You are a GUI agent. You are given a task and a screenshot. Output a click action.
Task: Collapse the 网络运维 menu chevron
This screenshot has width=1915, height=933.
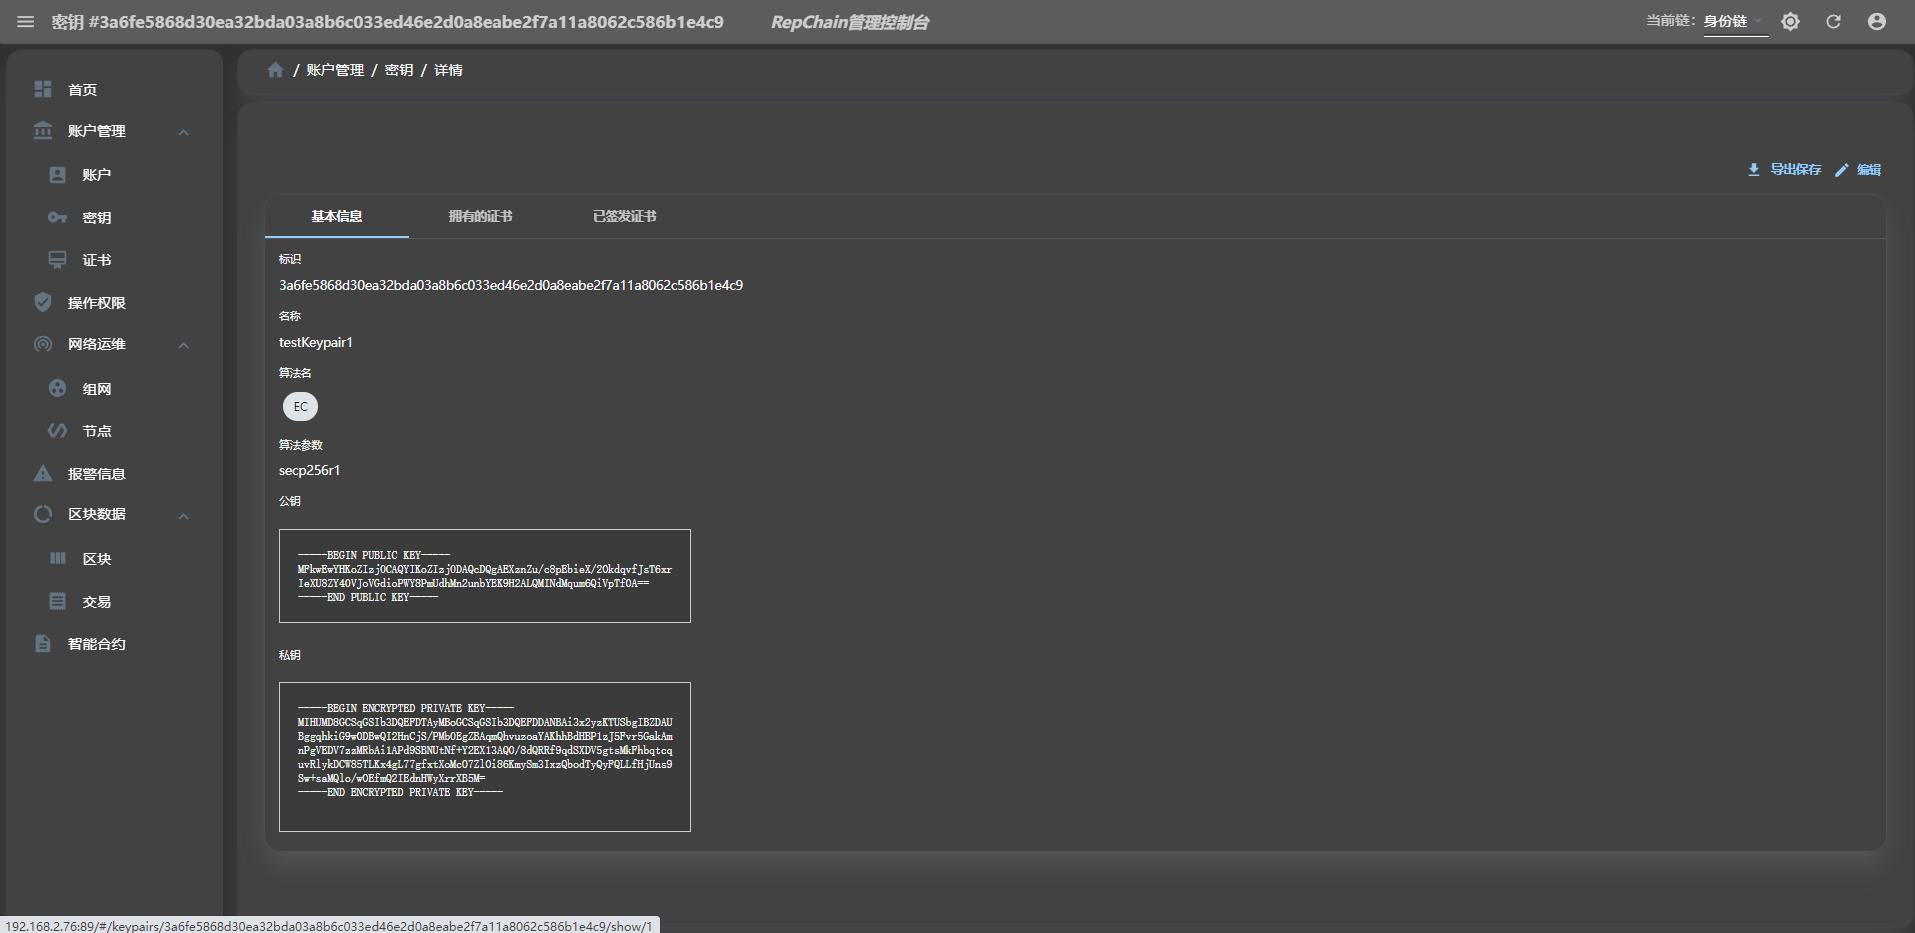[x=184, y=345]
